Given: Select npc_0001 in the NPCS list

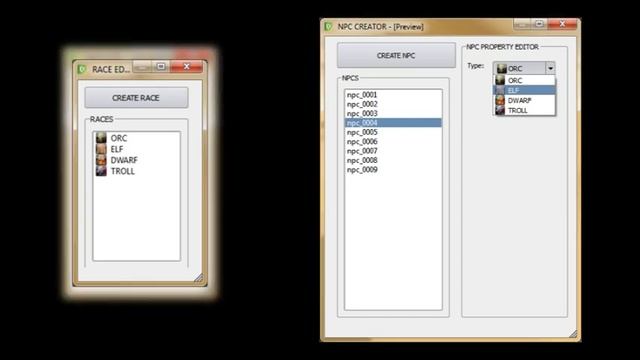Looking at the screenshot, I should (x=393, y=95).
